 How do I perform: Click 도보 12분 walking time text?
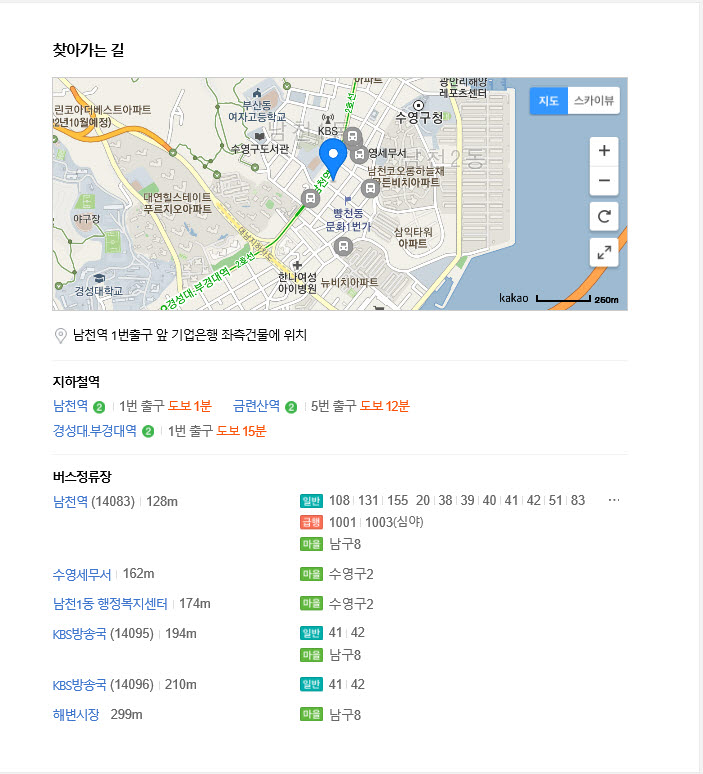pyautogui.click(x=385, y=406)
